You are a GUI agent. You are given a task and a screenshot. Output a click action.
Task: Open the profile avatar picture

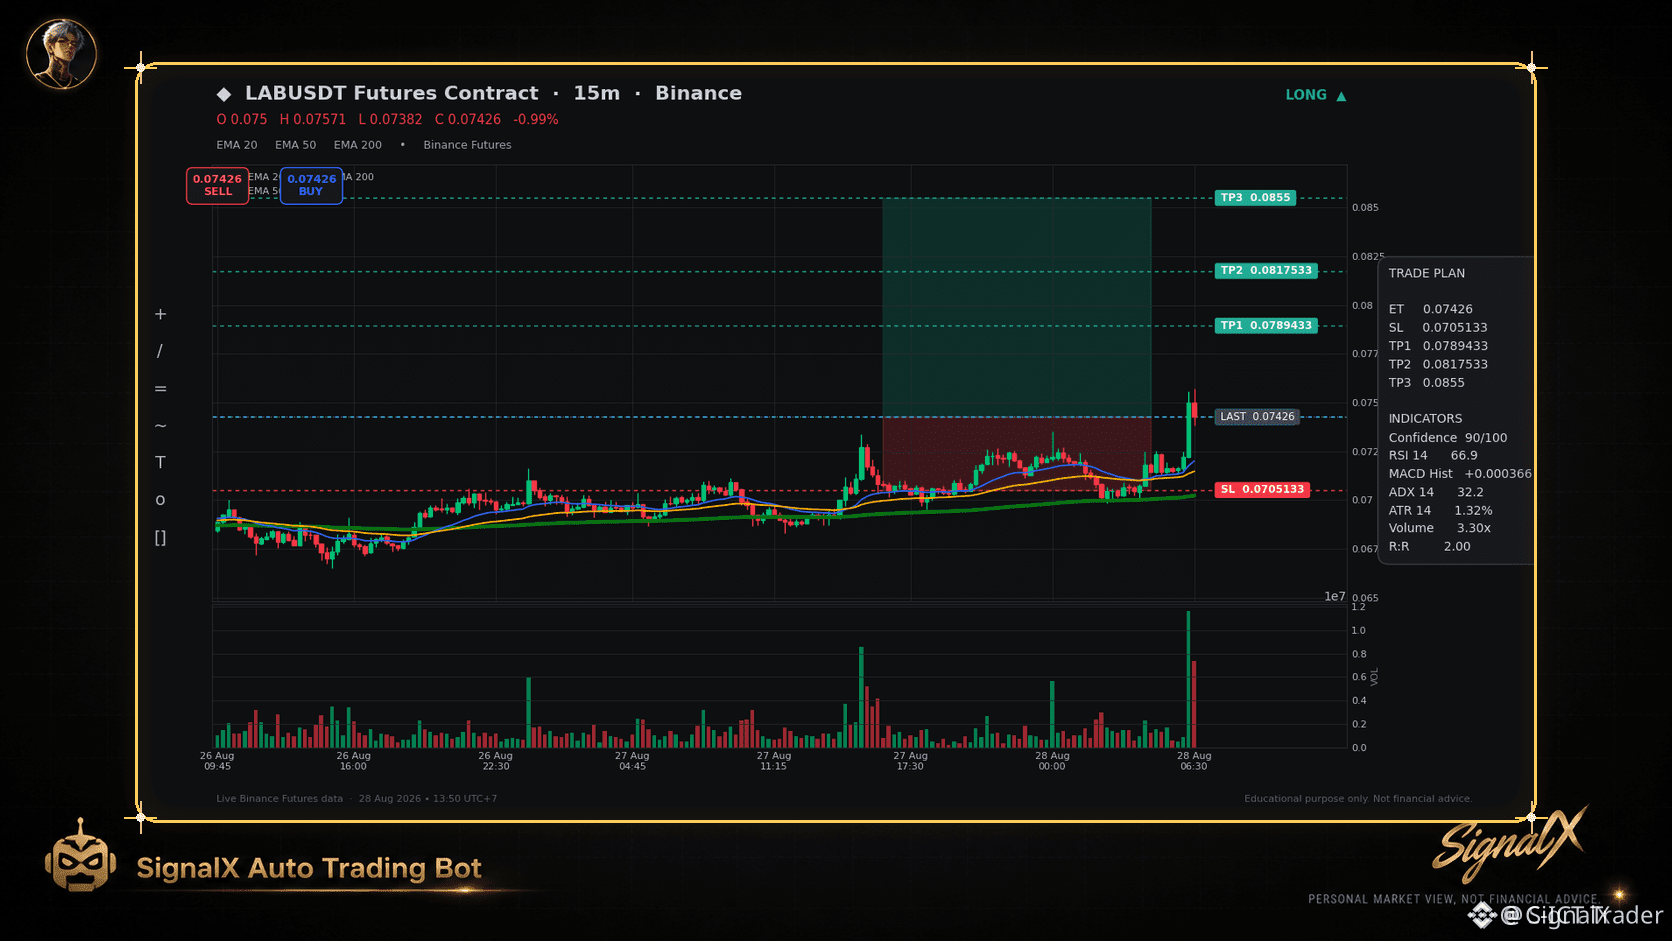[x=61, y=53]
